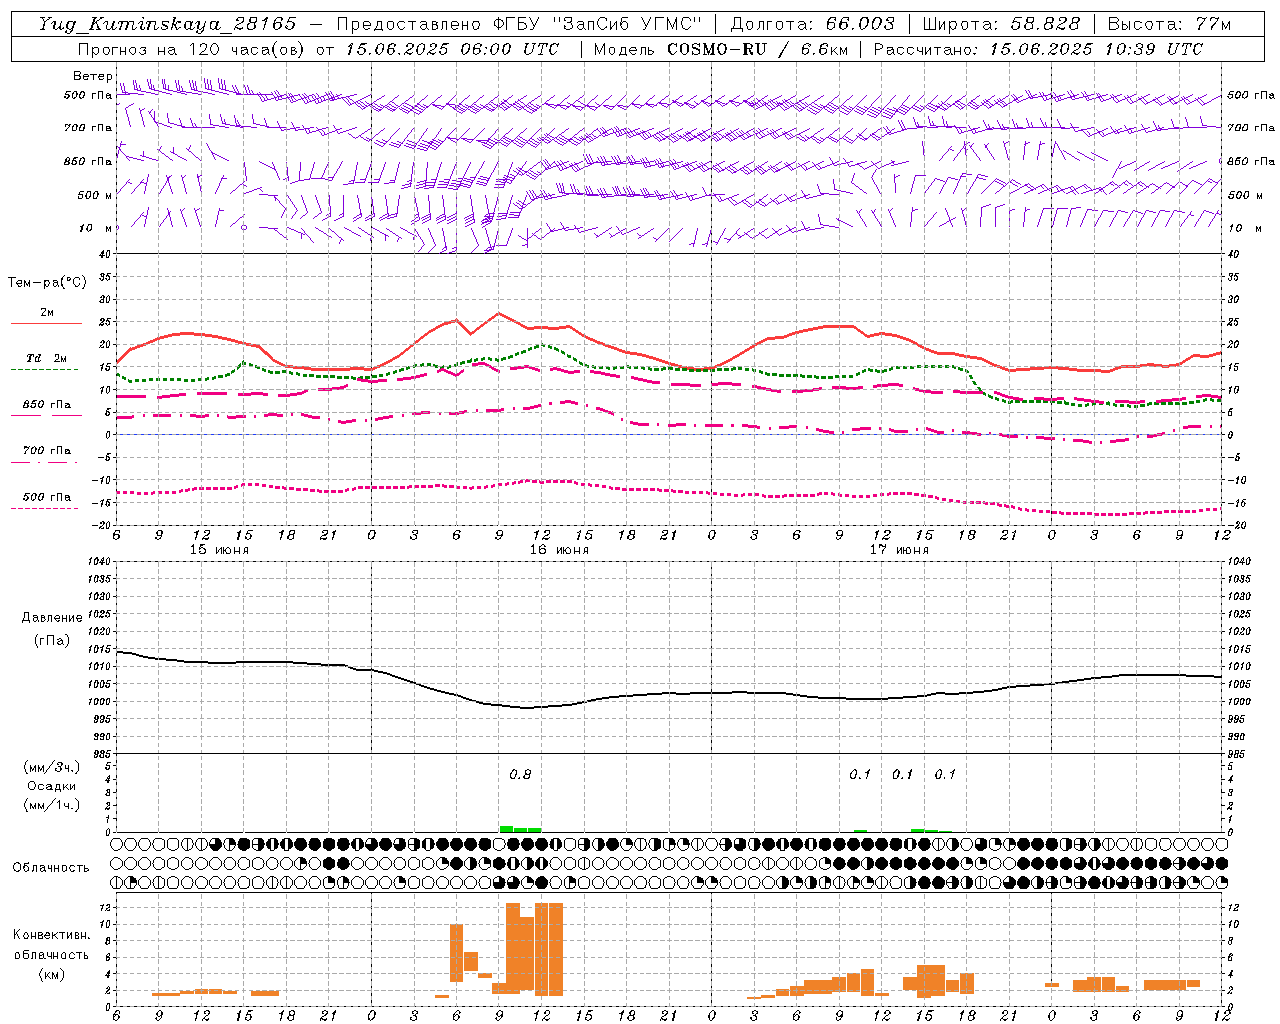Image resolution: width=1280 pixels, height=1024 pixels.
Task: Click the 0.8 precipitation amount value
Action: point(520,774)
